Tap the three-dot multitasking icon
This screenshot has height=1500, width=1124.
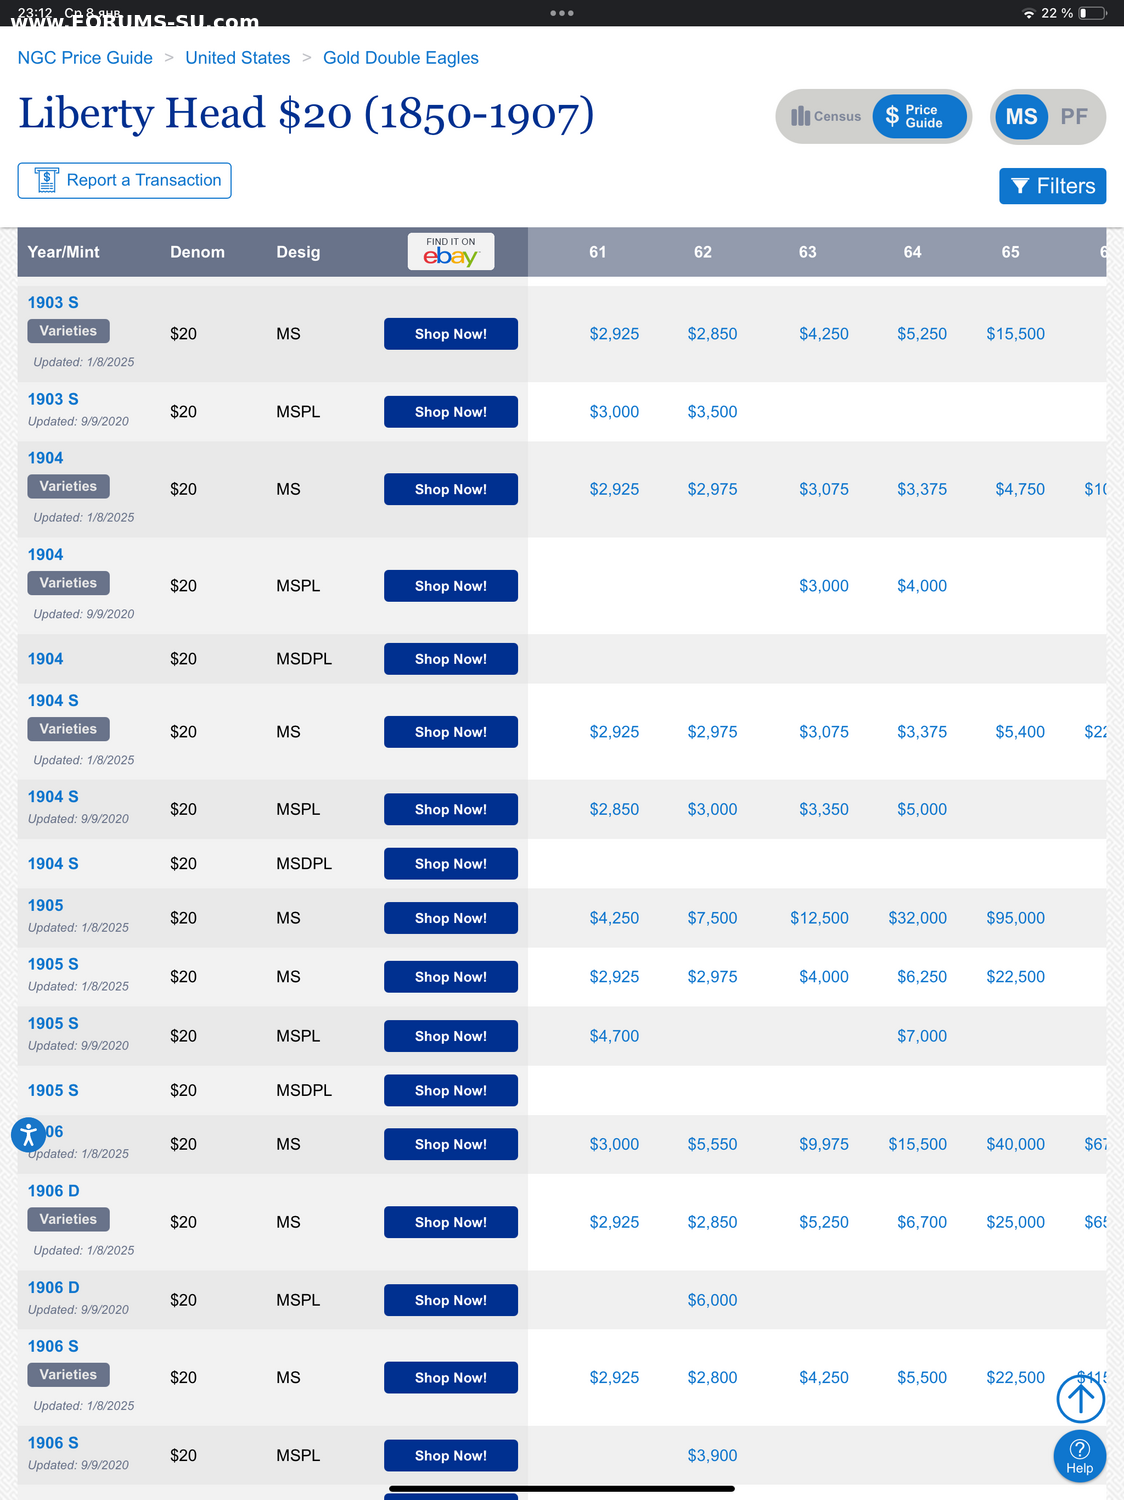562,13
